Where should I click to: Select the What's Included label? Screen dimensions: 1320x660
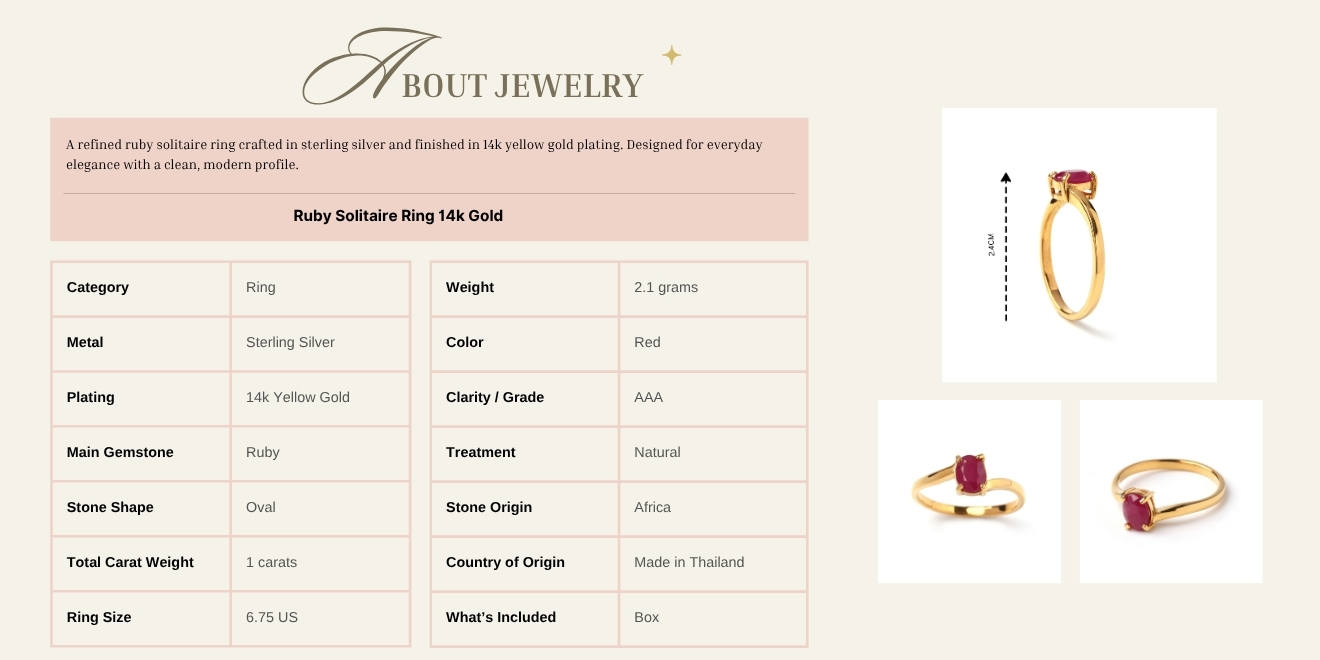[501, 617]
